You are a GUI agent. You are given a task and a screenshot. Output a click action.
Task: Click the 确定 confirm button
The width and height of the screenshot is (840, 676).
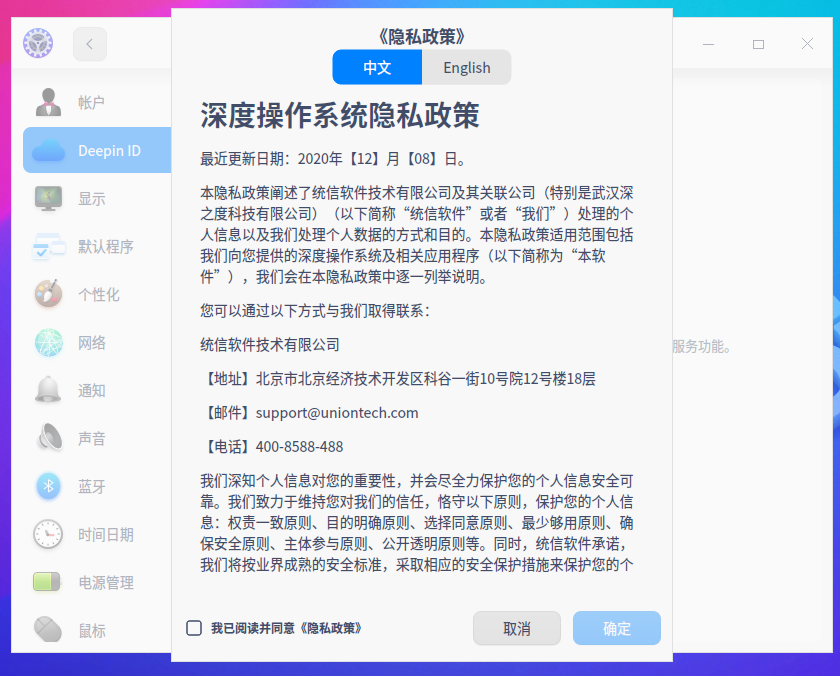[x=617, y=628]
